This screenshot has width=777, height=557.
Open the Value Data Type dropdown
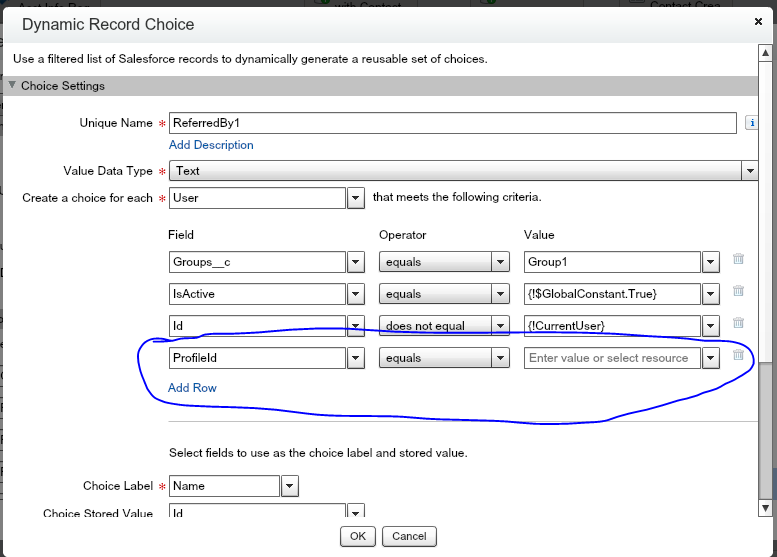[749, 171]
